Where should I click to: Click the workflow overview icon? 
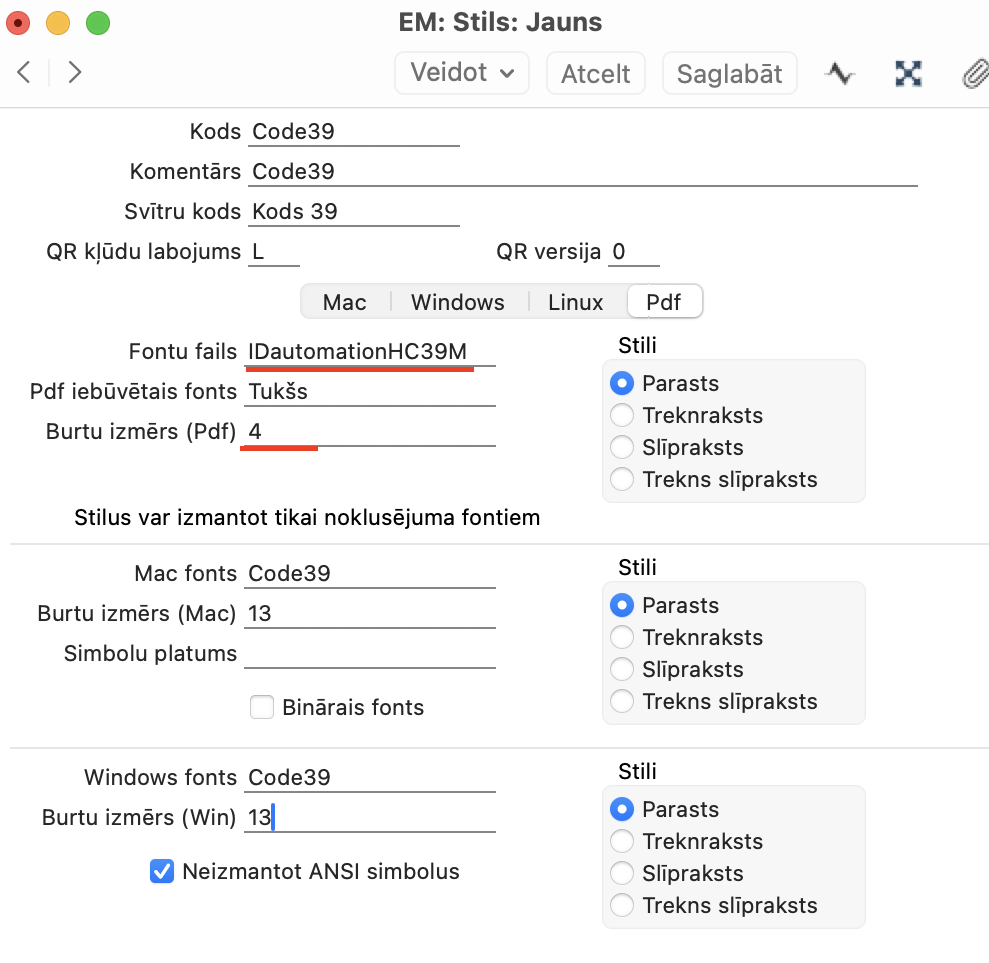(x=908, y=74)
